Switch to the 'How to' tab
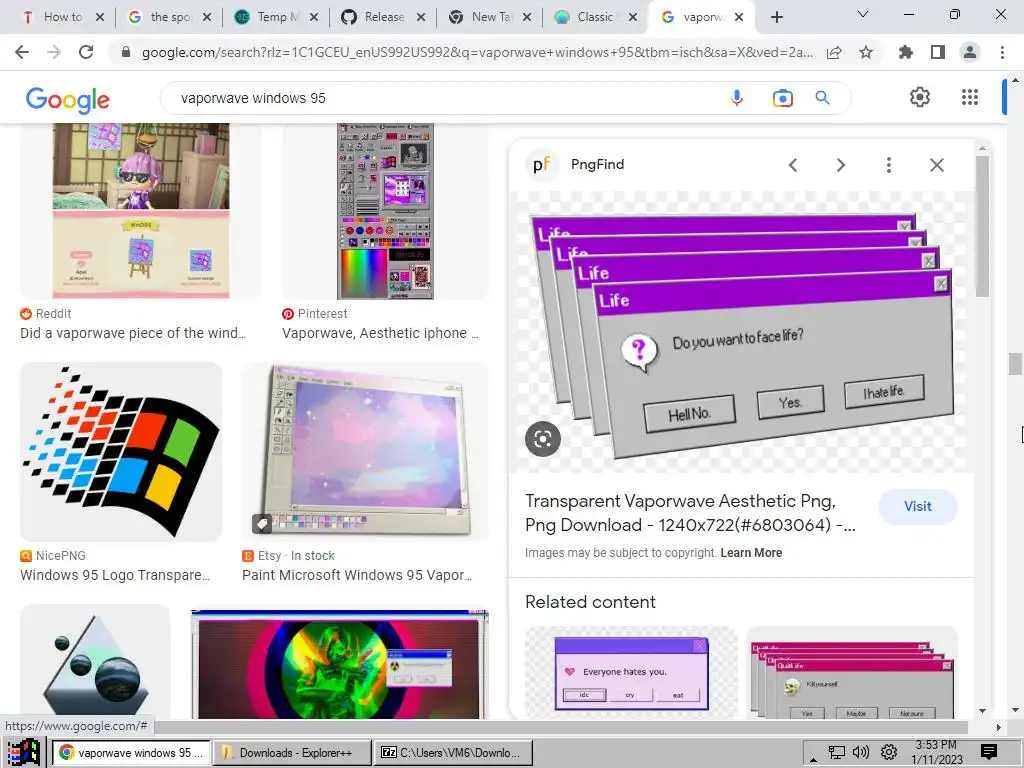Image resolution: width=1024 pixels, height=768 pixels. tap(63, 17)
